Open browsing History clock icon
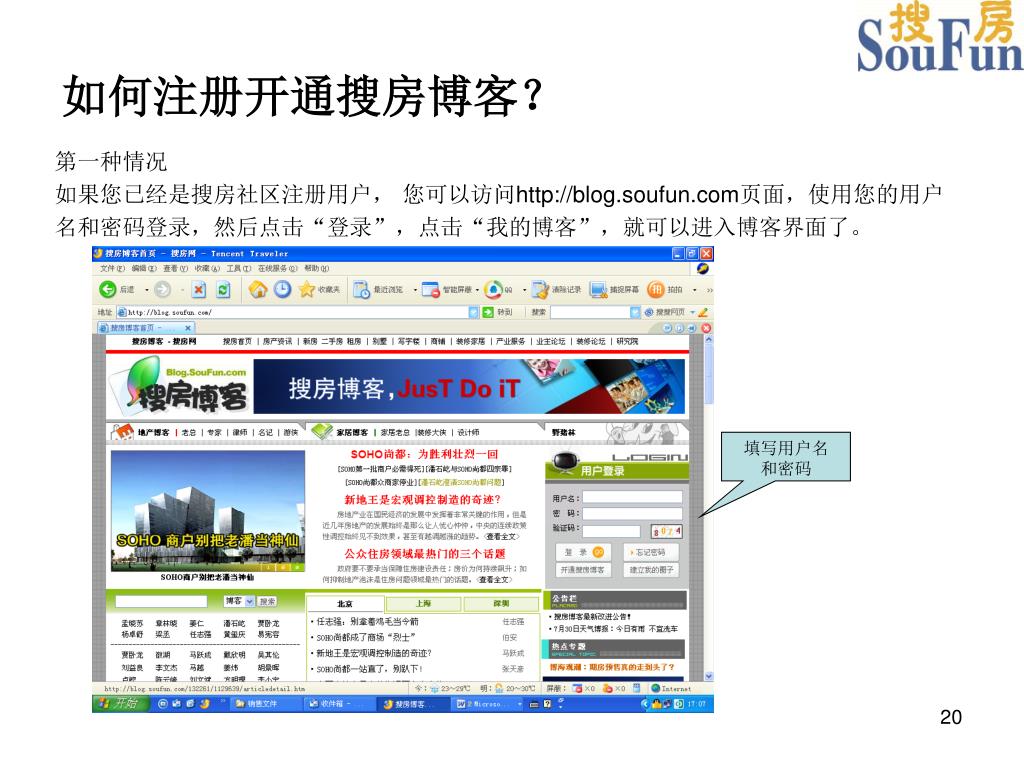 pos(282,289)
